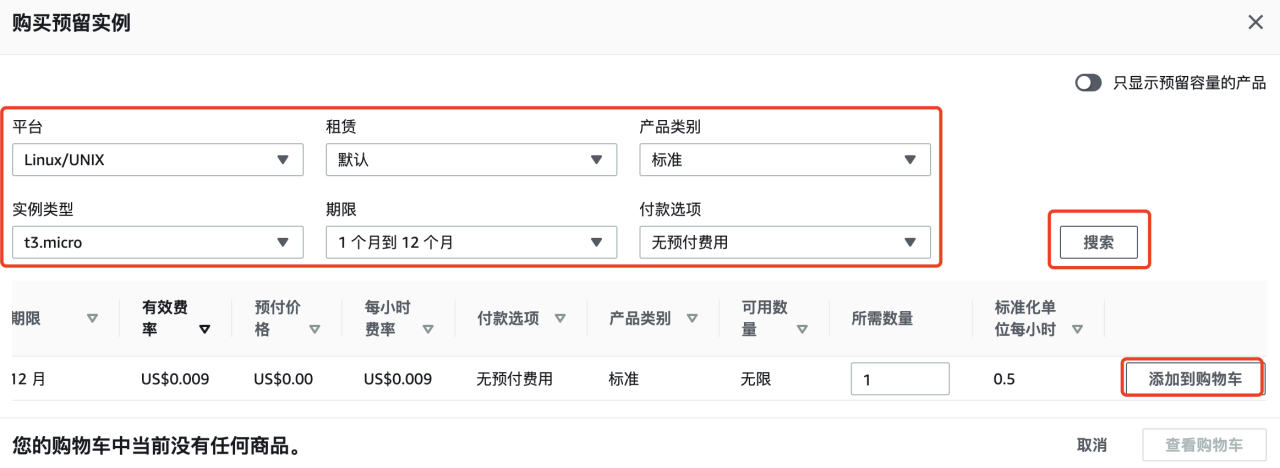Viewport: 1280px width, 468px height.
Task: Open the 期限 1 个月到 12 个月 dropdown
Action: (x=471, y=242)
